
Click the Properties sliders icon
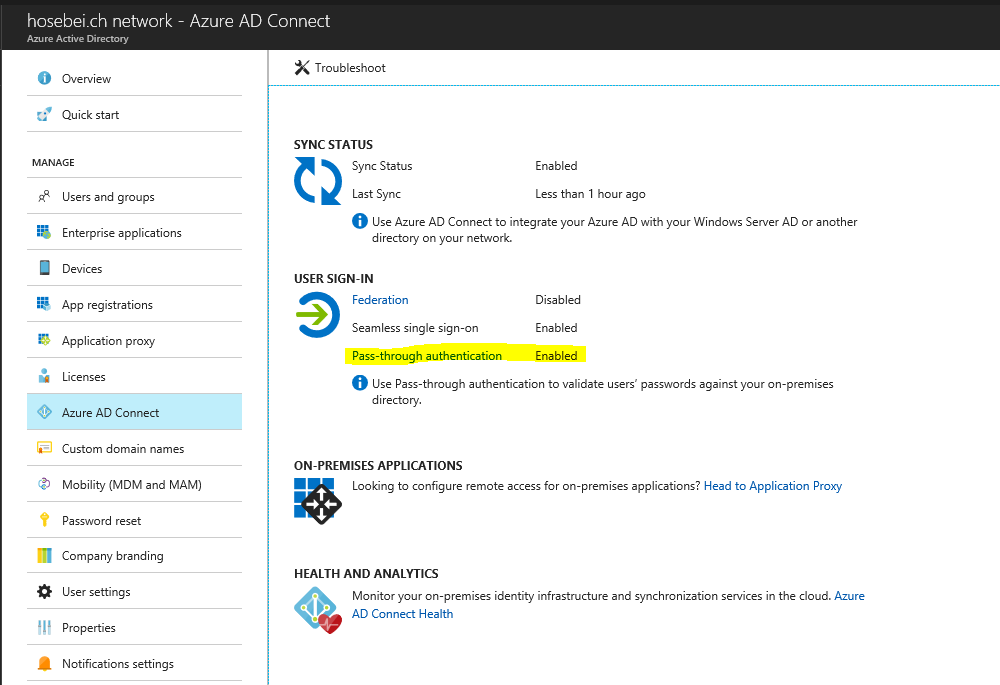(44, 628)
